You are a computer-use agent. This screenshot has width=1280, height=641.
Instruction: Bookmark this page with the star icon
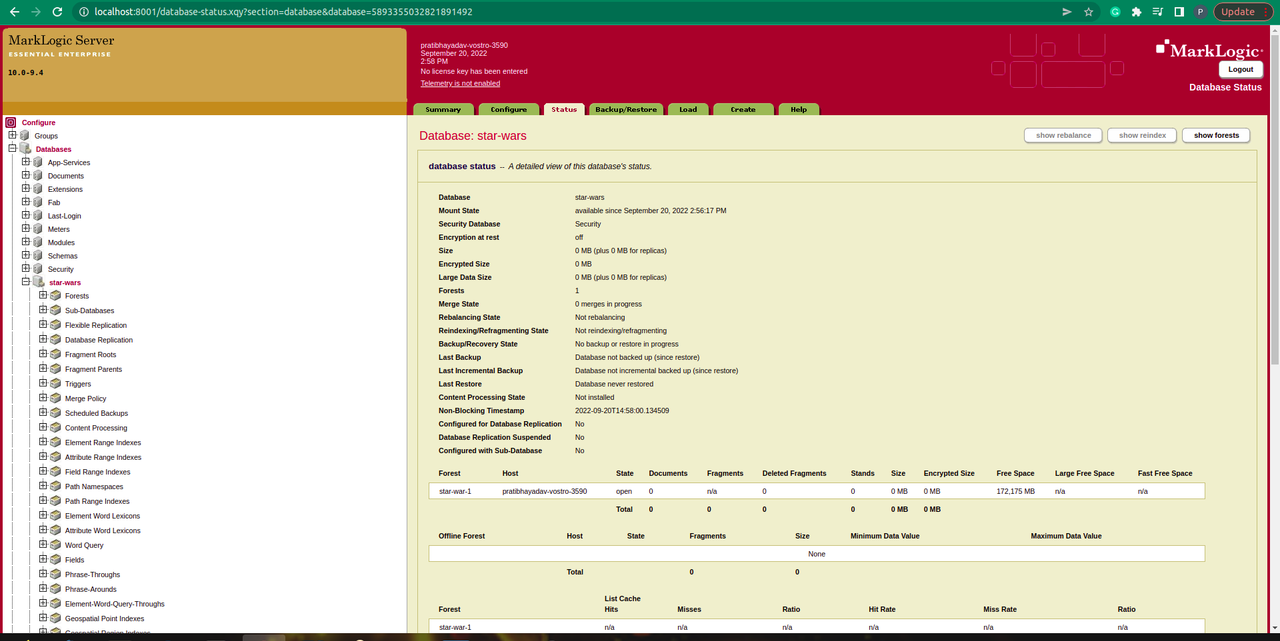[1088, 12]
